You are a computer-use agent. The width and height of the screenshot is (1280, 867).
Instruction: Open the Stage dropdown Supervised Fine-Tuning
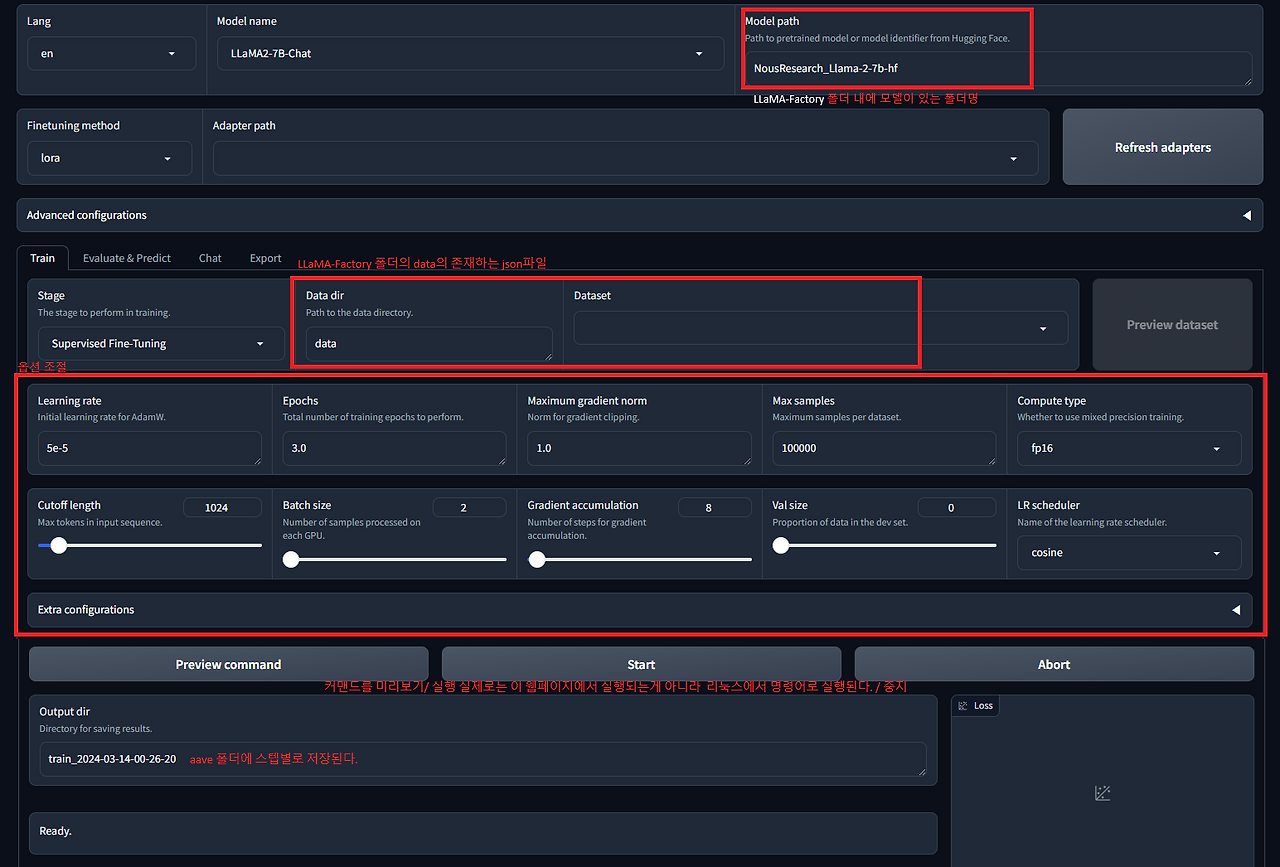pyautogui.click(x=160, y=343)
